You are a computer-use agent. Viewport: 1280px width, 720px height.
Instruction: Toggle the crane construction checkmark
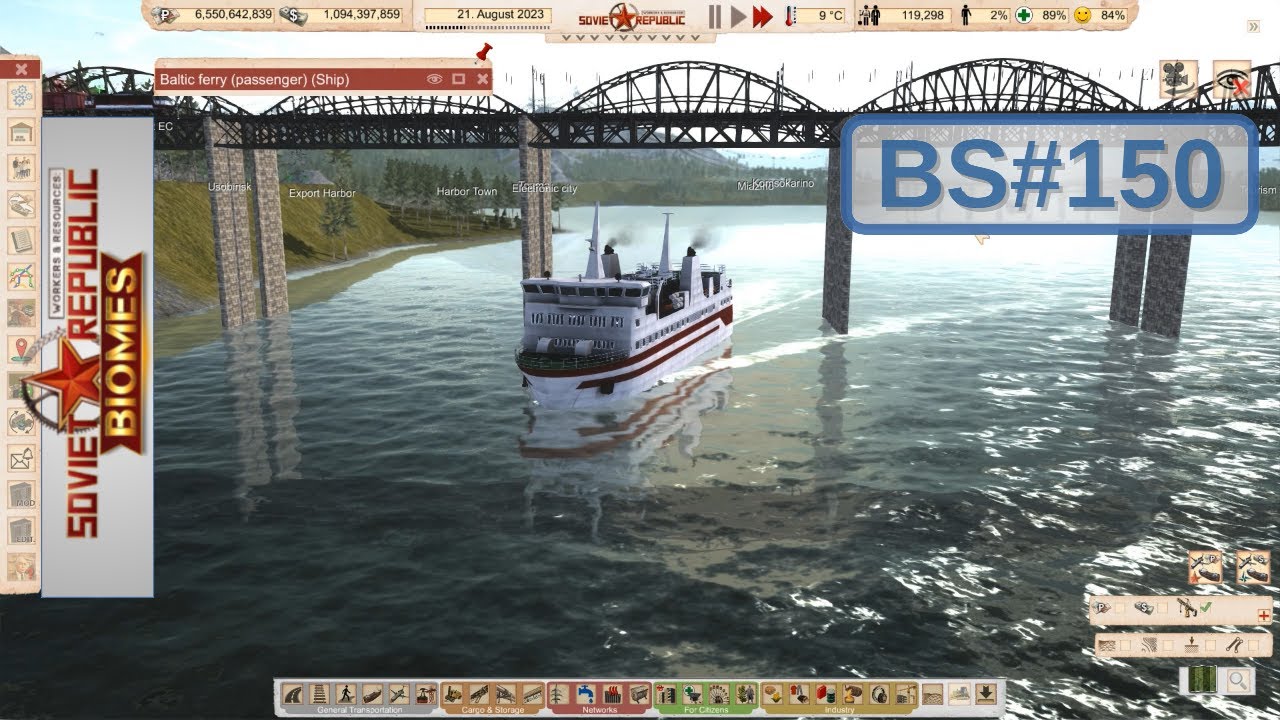click(1206, 607)
